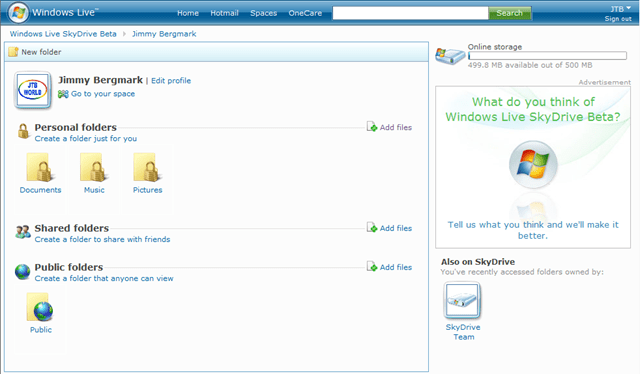
Task: Click the Windows orb in the advertisement
Action: 533,165
